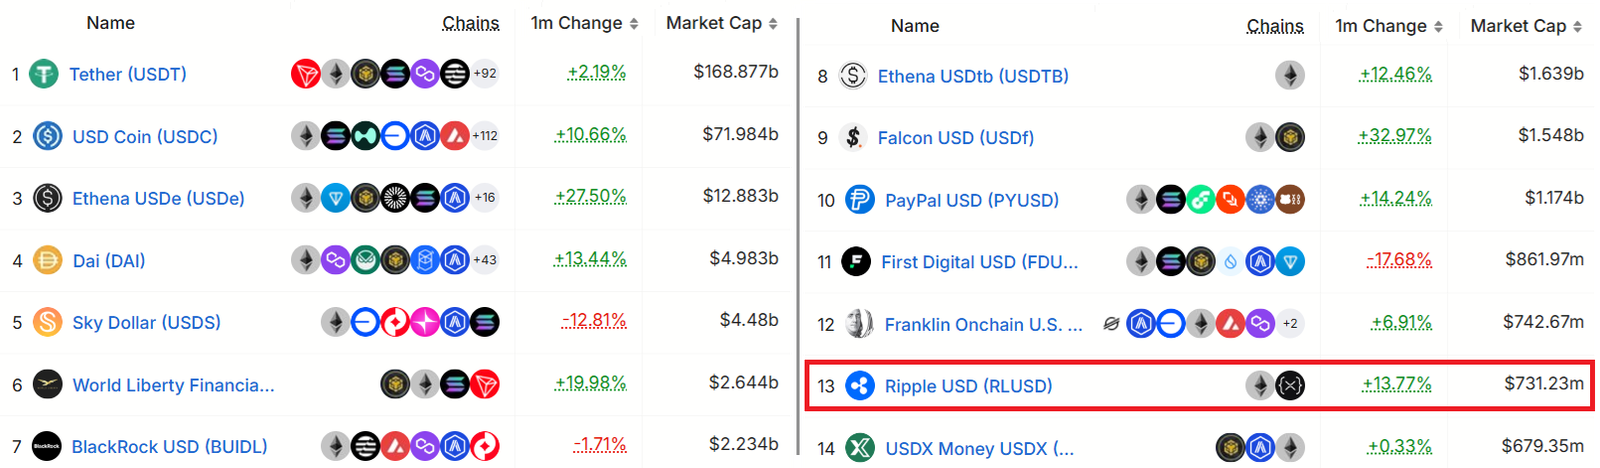This screenshot has width=1600, height=468.
Task: Click the PayPal USD (PYUSD) logo icon
Action: (860, 200)
